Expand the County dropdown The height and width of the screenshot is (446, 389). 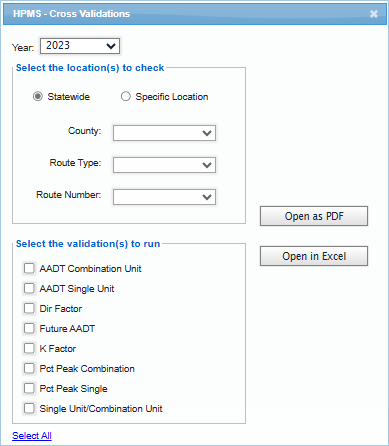pyautogui.click(x=164, y=133)
